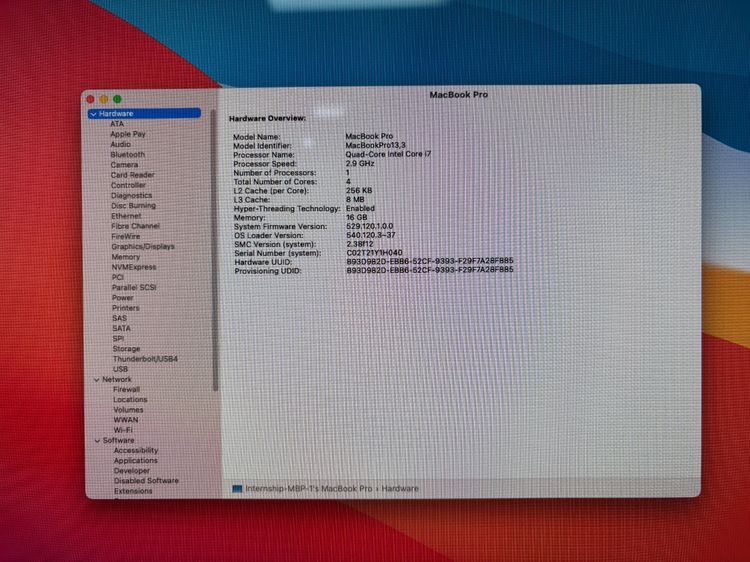Click the MacBookPro13,3 model identifier
Image resolution: width=750 pixels, height=562 pixels.
375,145
